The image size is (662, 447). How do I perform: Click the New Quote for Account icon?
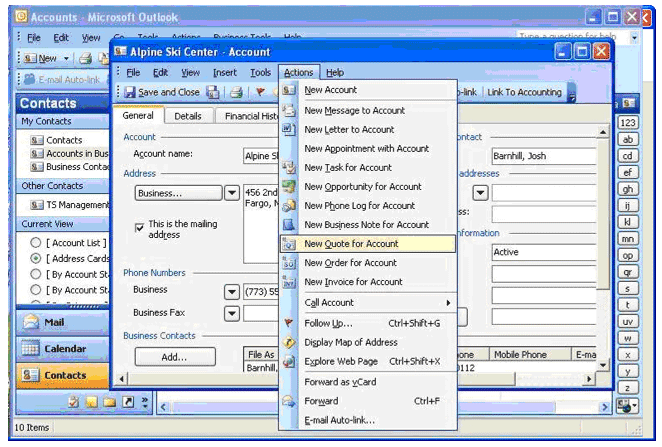tap(289, 244)
